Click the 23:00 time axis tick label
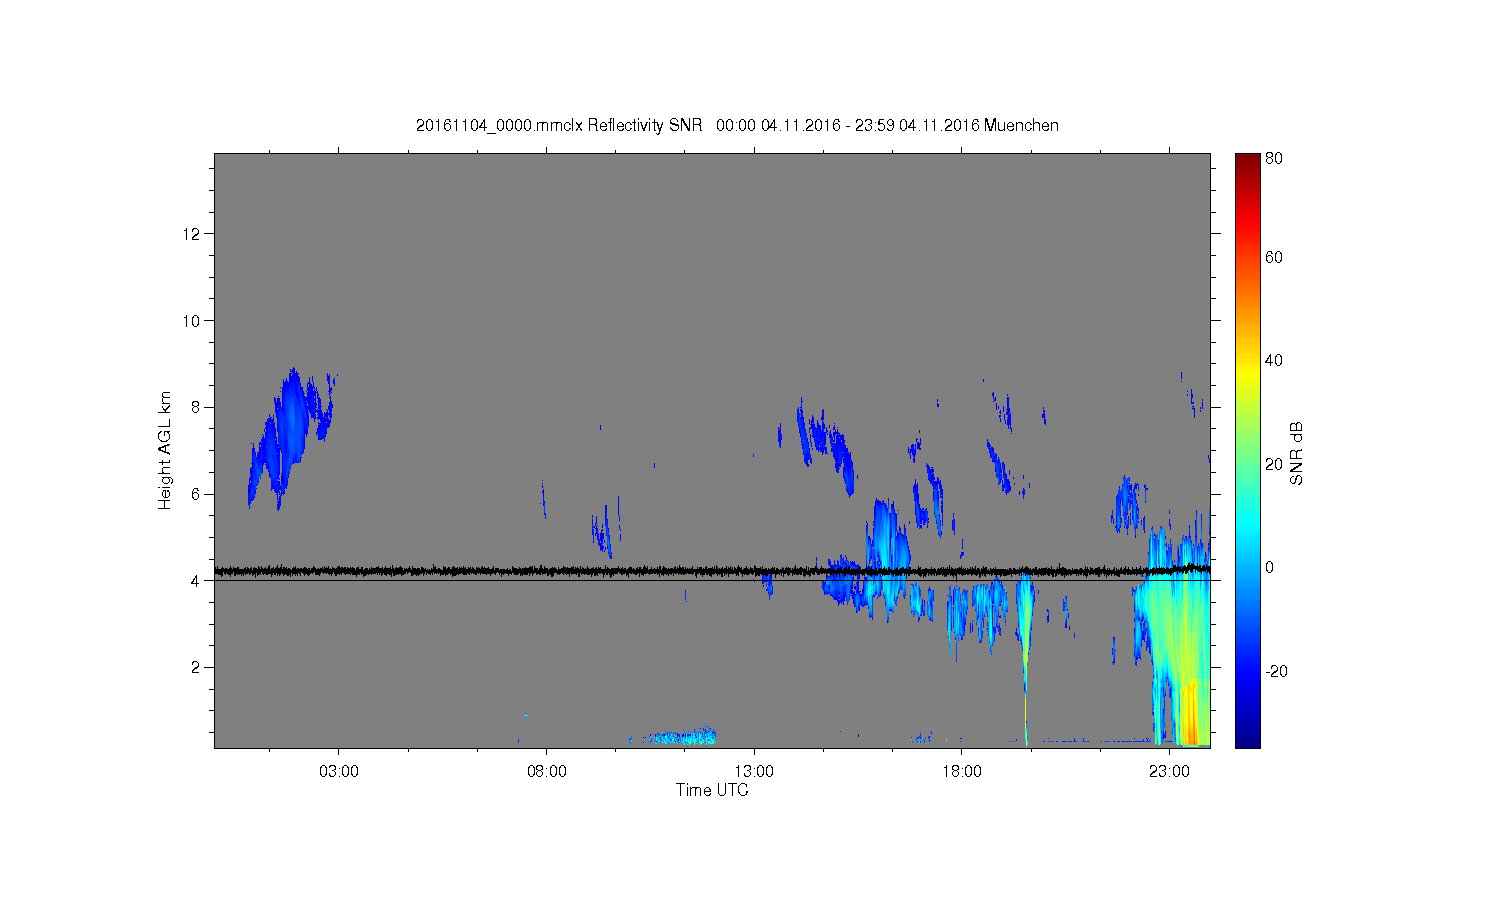The height and width of the screenshot is (900, 1500). 1169,772
